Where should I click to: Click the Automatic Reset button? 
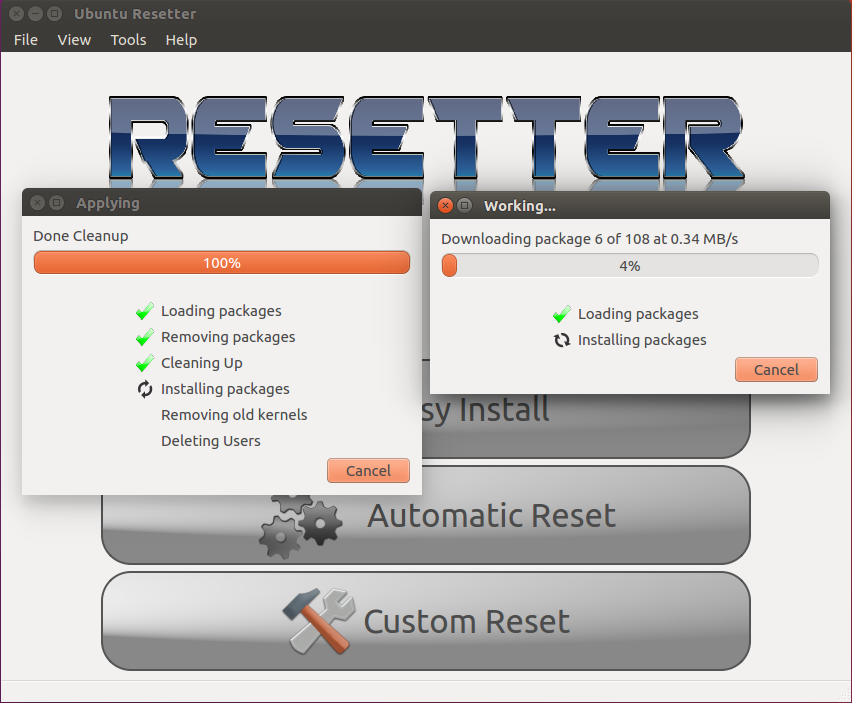pos(425,515)
